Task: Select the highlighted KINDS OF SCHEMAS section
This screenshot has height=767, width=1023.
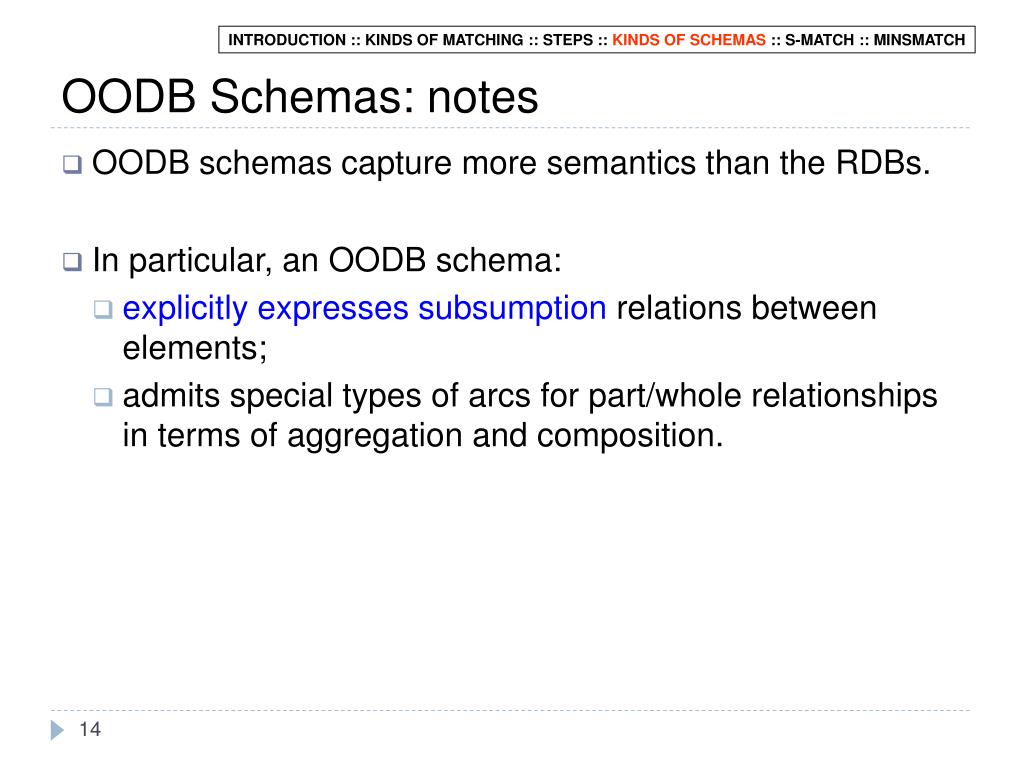Action: coord(688,40)
